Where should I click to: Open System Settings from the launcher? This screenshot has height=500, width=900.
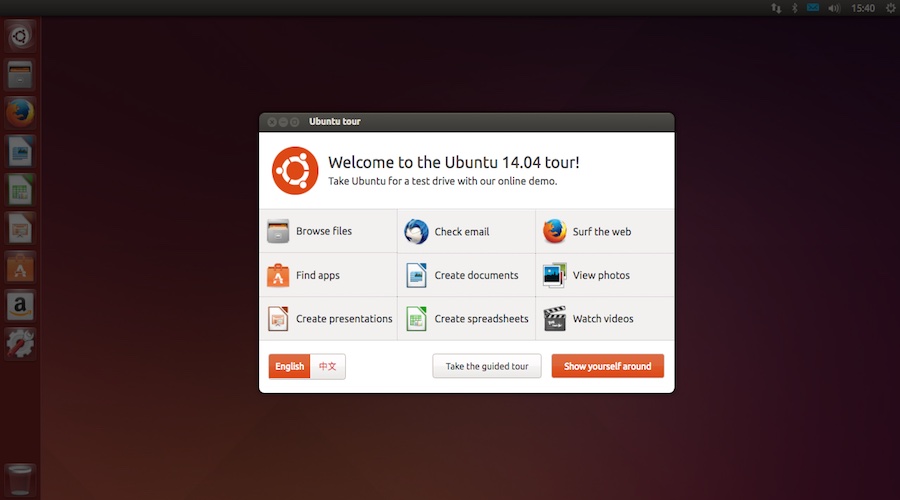tap(20, 343)
